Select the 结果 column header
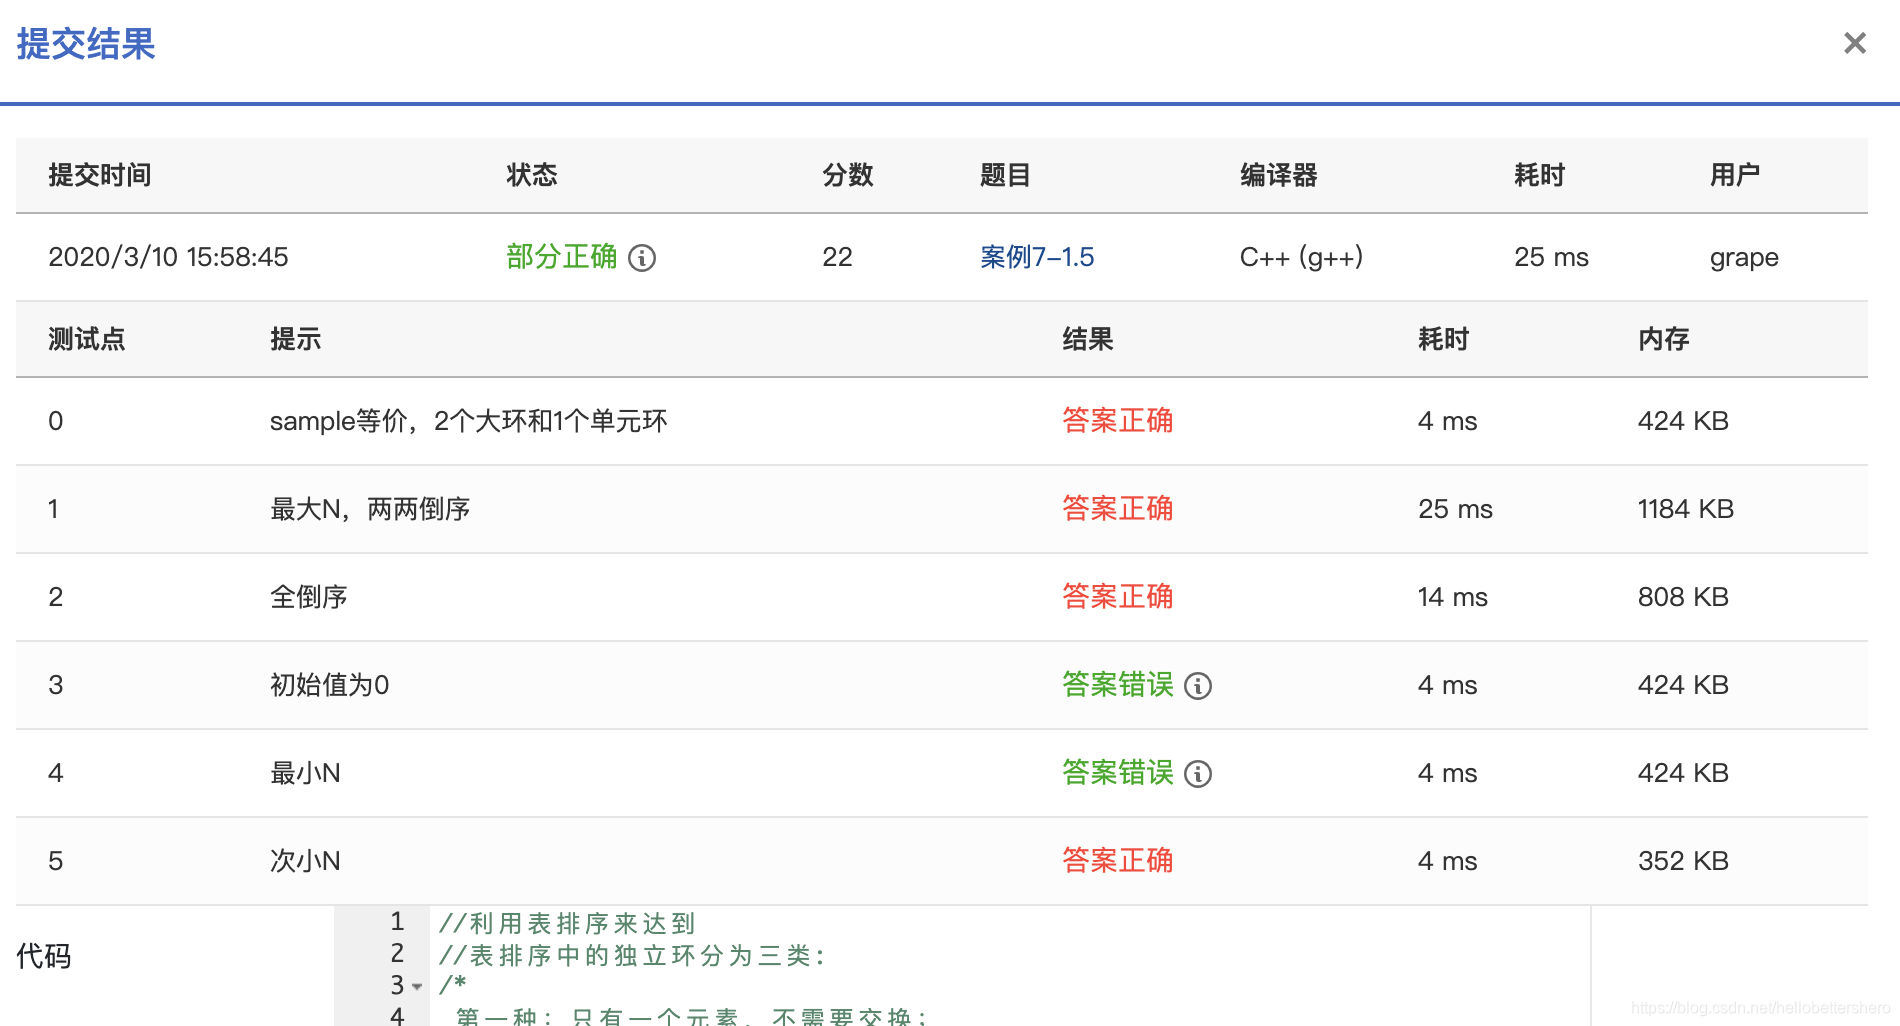This screenshot has width=1900, height=1026. (1087, 339)
